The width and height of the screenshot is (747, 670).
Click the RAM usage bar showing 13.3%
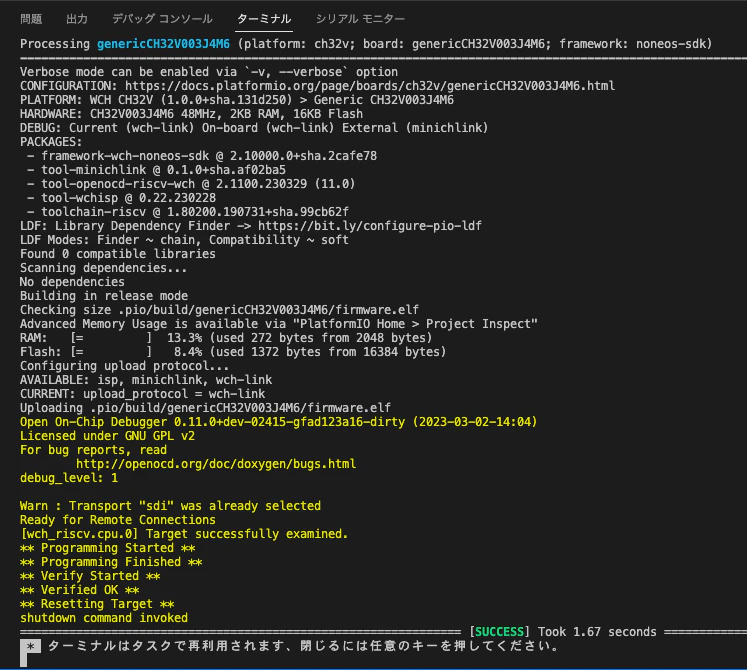click(x=111, y=338)
